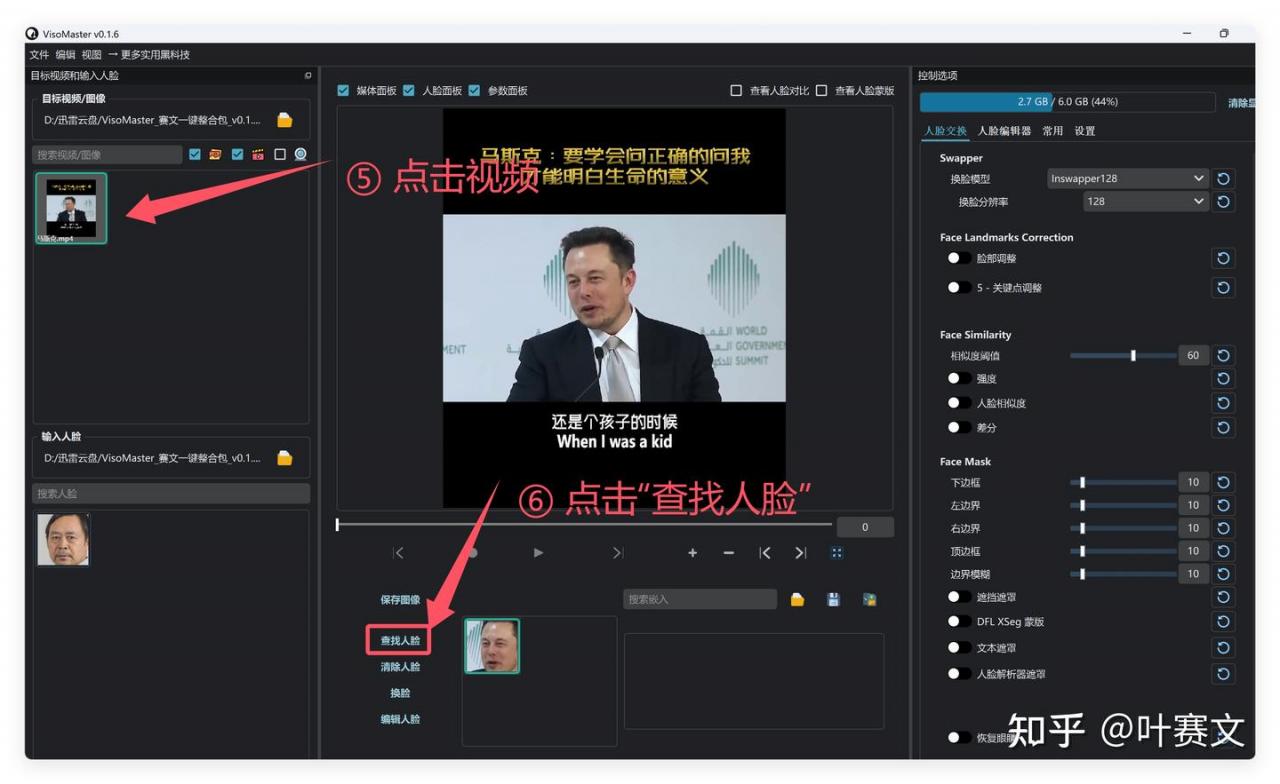Adjust 下边框 slider
The height and width of the screenshot is (784, 1280).
[1122, 482]
